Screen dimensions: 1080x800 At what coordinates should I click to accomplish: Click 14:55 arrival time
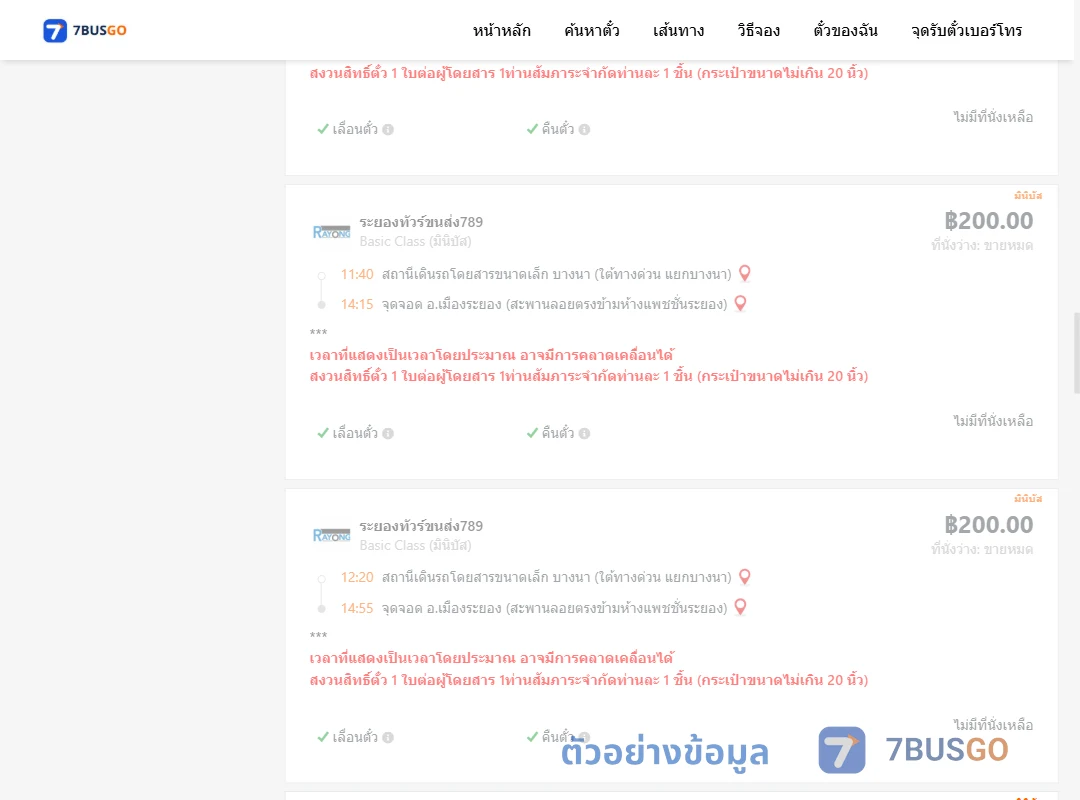(x=357, y=608)
